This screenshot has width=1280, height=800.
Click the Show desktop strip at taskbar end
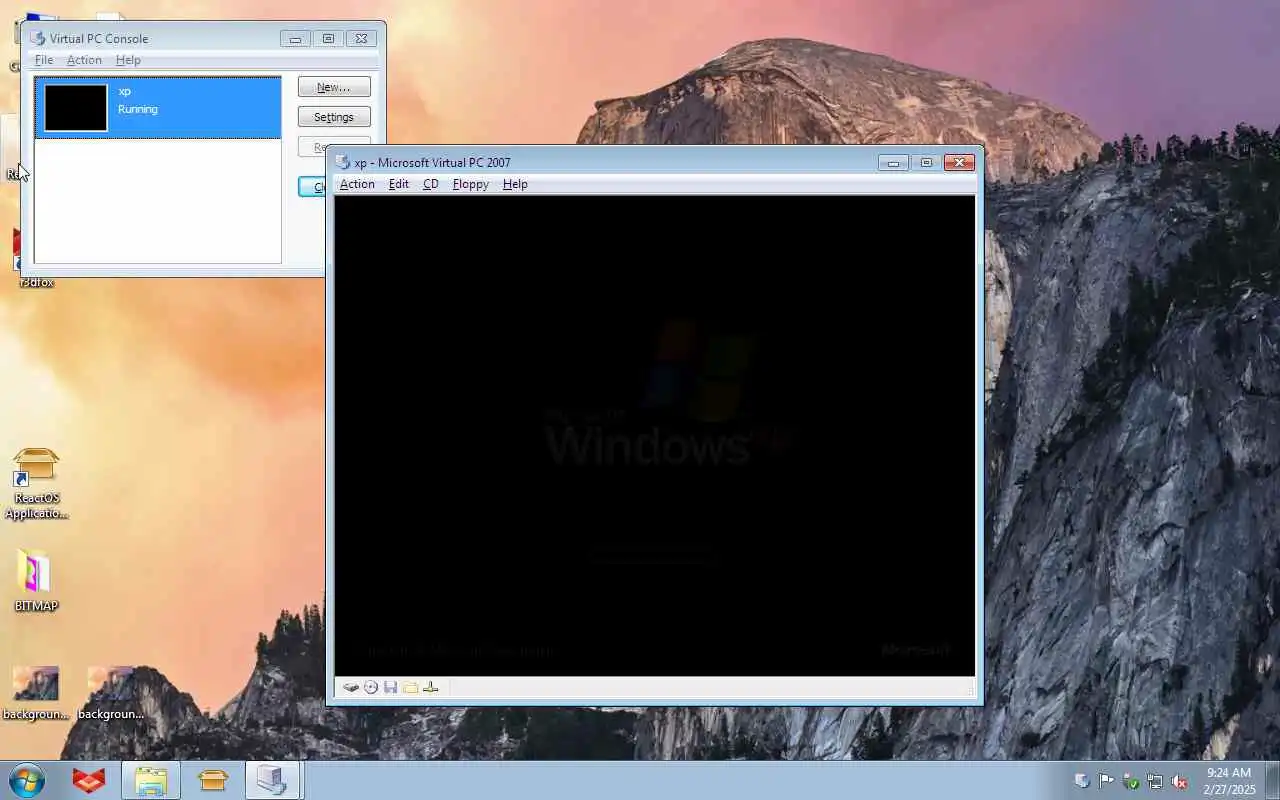1272,780
